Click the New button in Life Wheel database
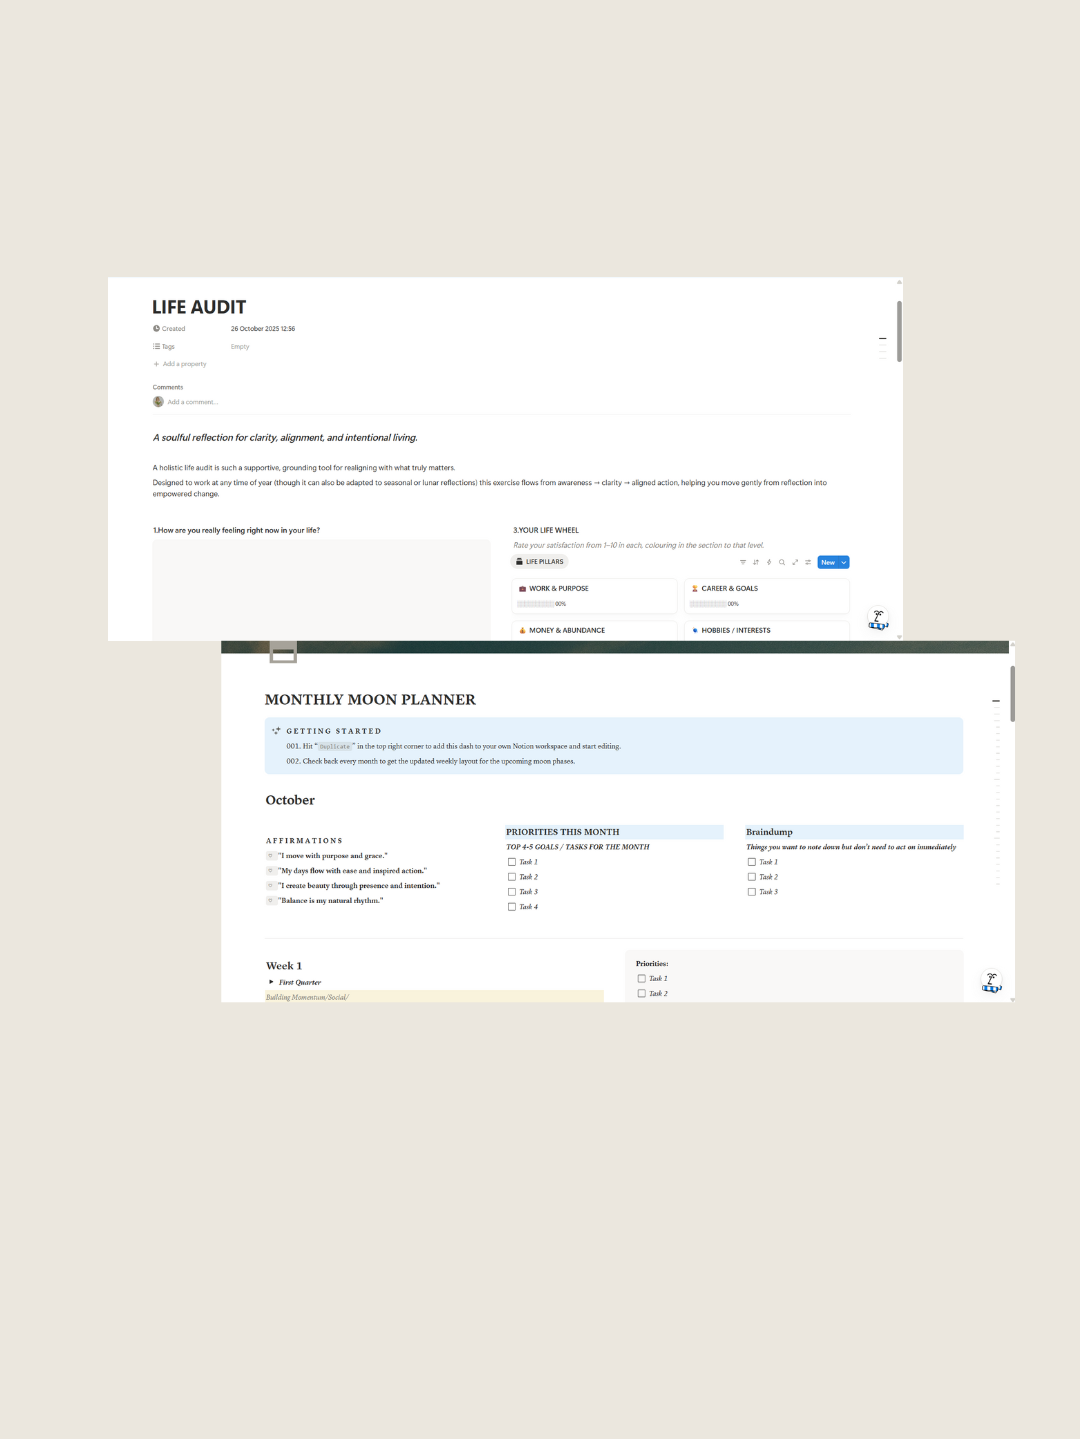 pyautogui.click(x=828, y=562)
